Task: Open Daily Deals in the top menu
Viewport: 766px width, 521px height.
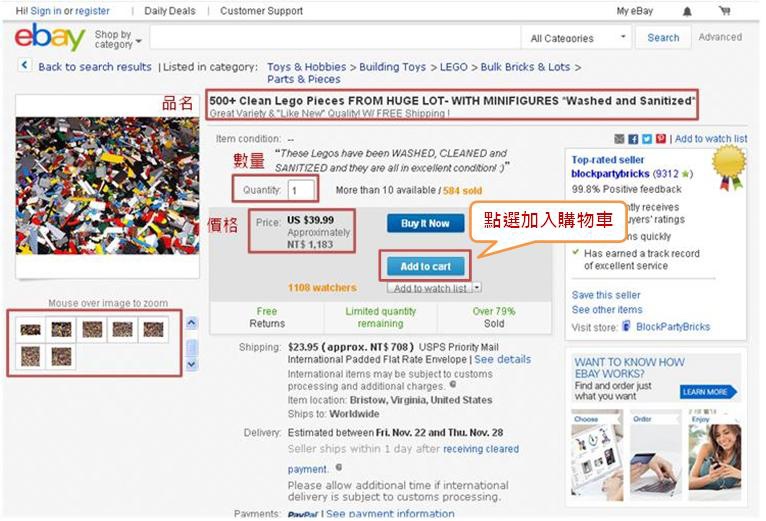Action: click(x=170, y=11)
